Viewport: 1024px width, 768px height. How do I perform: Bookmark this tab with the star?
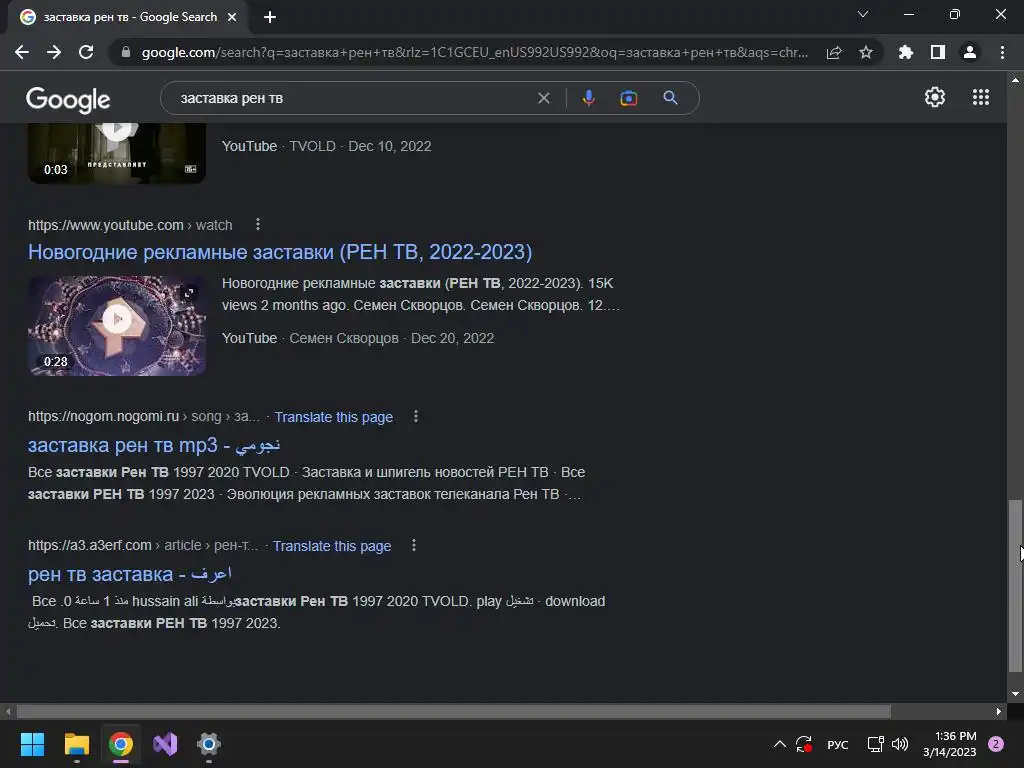pyautogui.click(x=865, y=52)
